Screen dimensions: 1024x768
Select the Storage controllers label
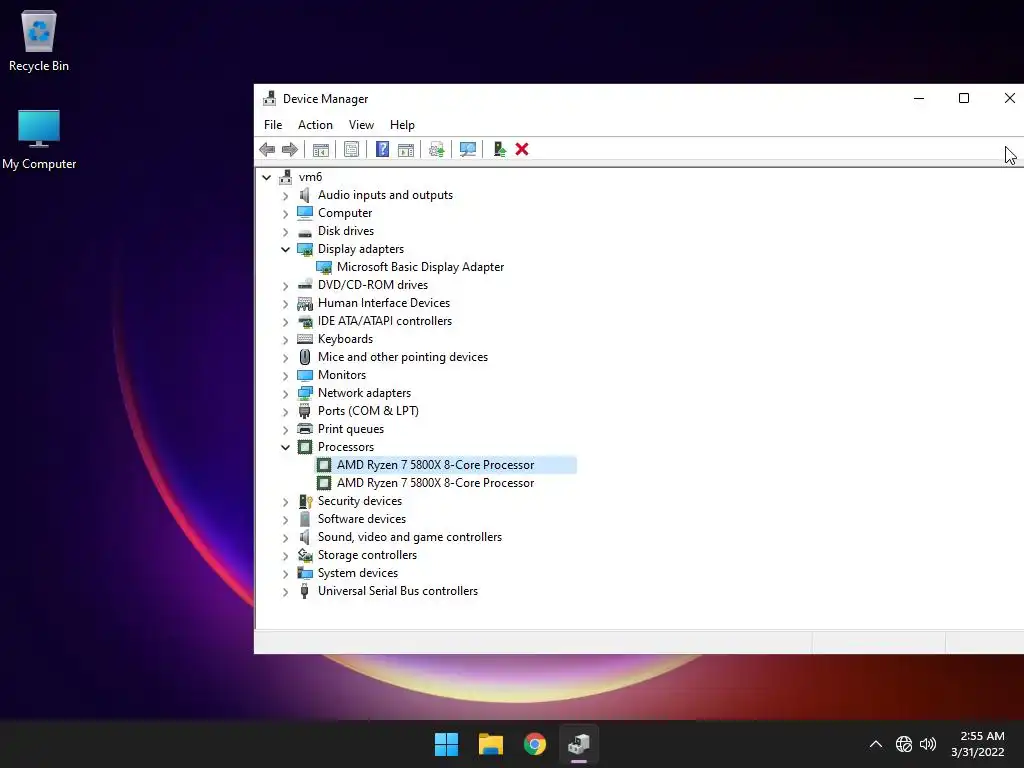[x=367, y=555]
